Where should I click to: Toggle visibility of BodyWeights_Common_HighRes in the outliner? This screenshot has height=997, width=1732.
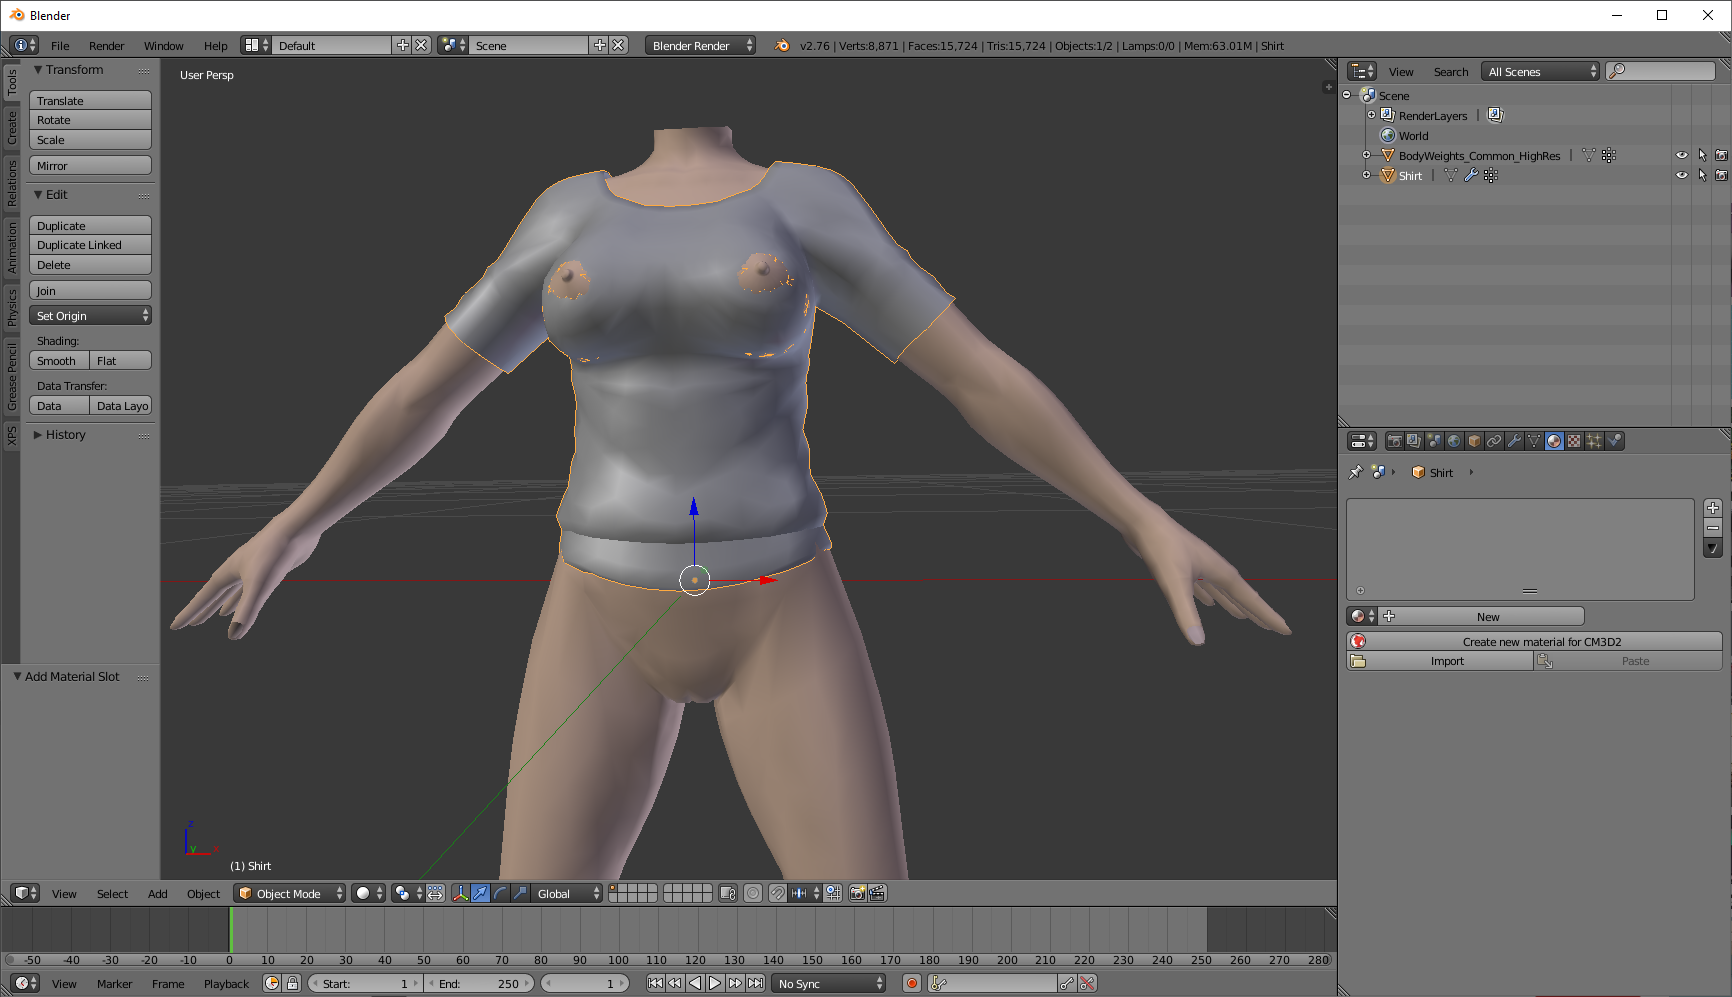pos(1682,155)
